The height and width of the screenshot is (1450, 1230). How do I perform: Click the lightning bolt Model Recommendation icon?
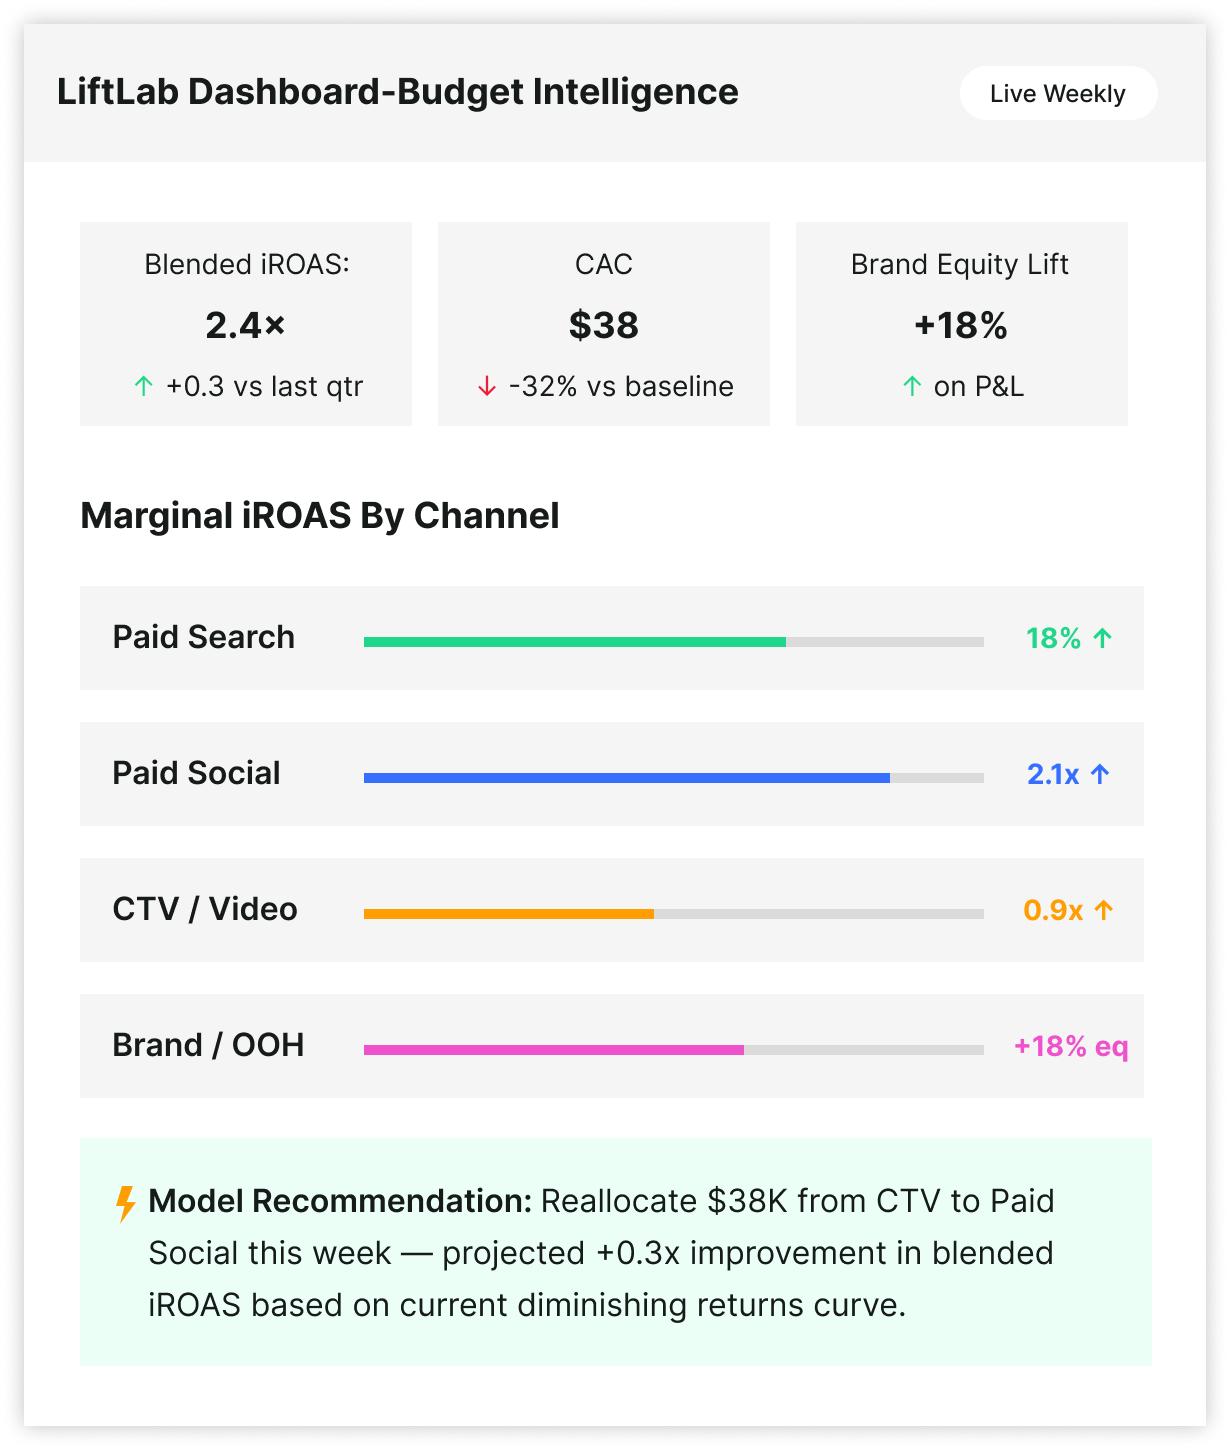pos(125,1203)
